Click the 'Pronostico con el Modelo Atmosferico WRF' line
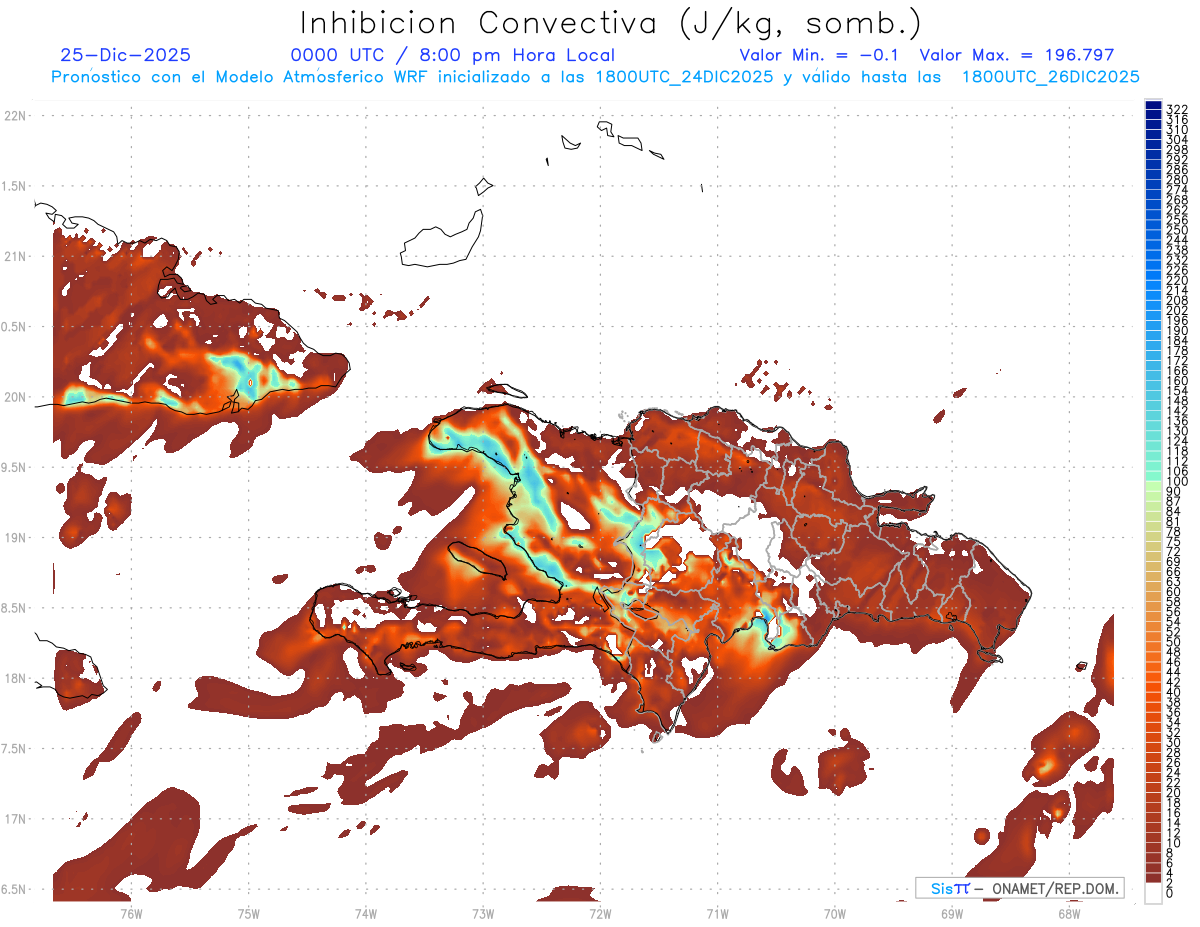 (595, 77)
